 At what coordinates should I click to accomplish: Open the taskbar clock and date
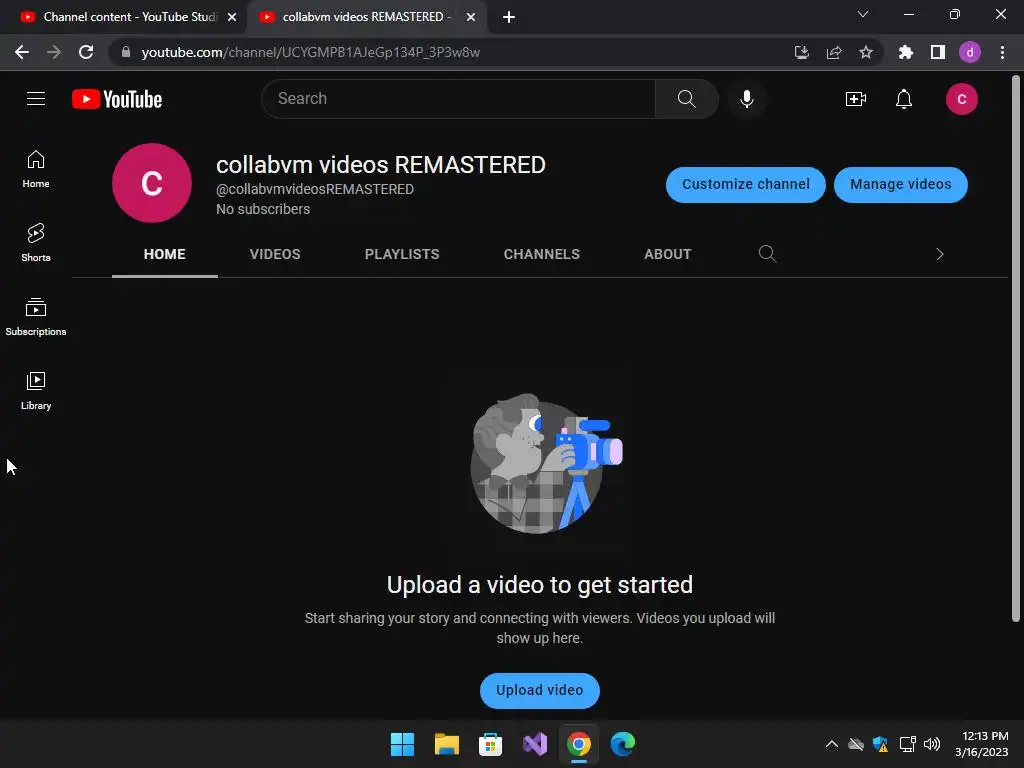982,744
